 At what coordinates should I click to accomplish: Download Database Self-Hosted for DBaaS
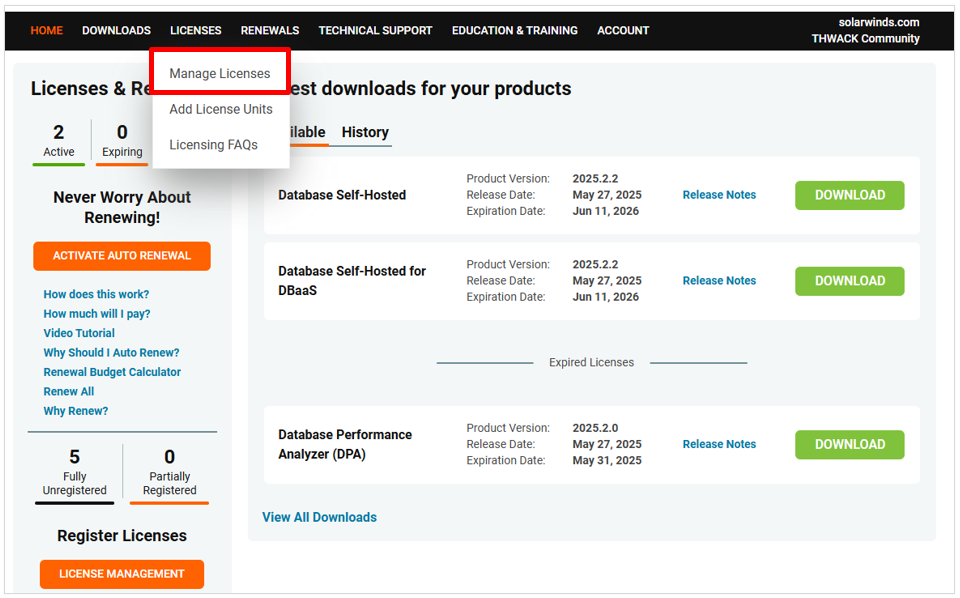click(x=850, y=281)
